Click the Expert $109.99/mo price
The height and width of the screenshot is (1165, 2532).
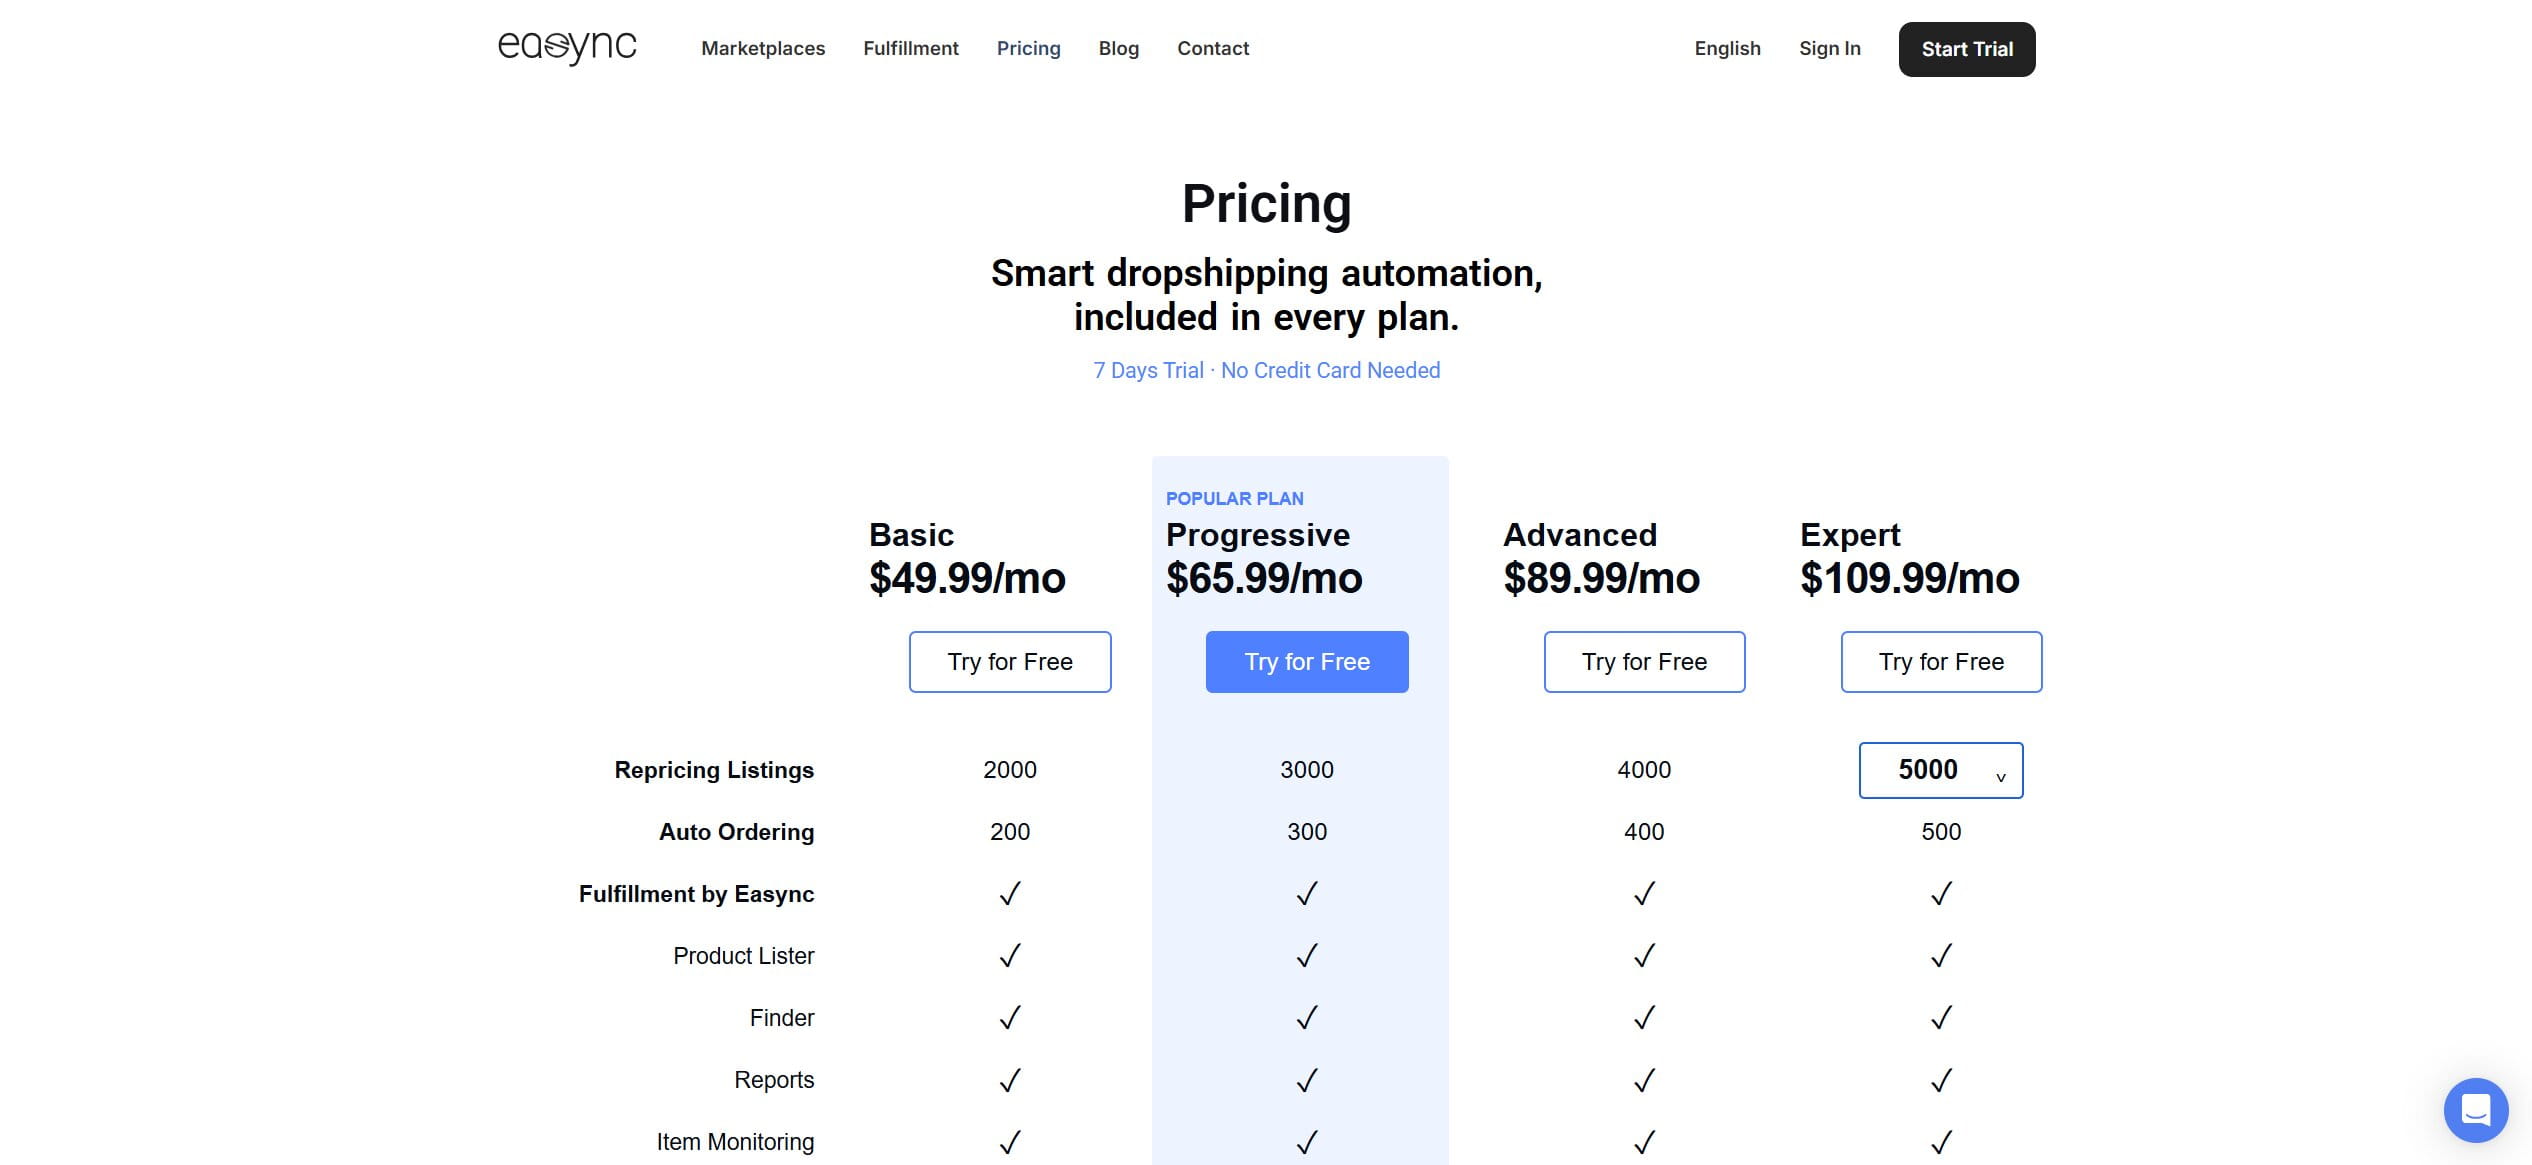tap(1910, 578)
